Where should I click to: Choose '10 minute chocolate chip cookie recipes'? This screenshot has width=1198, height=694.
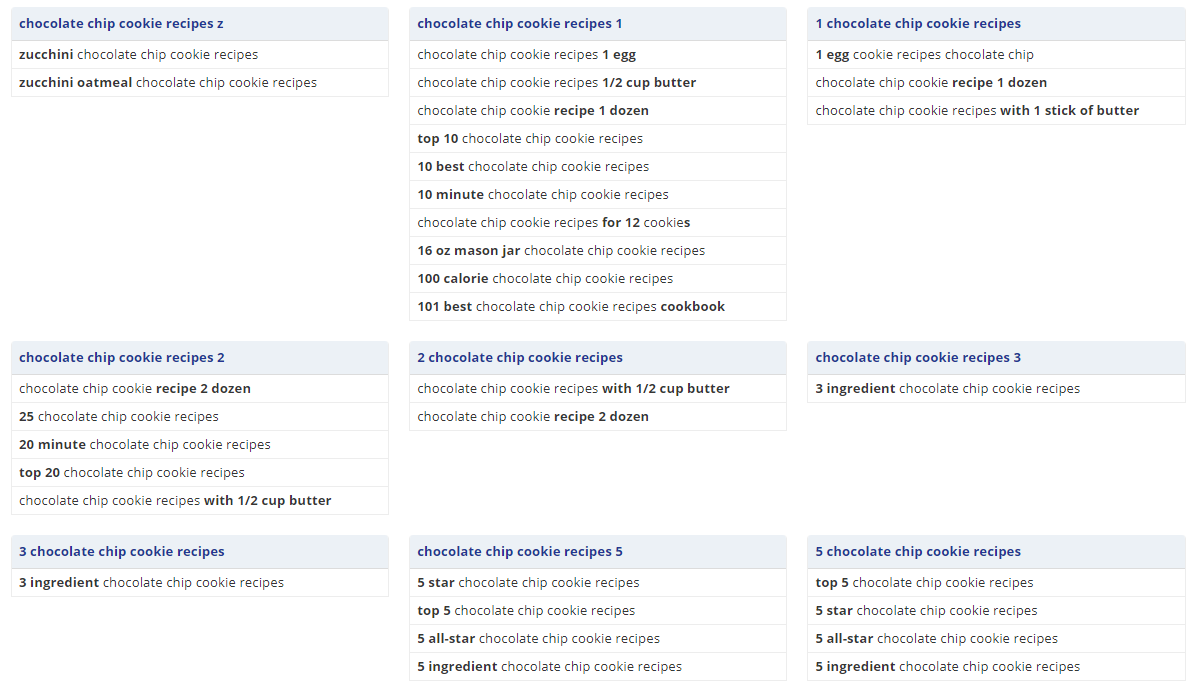click(x=543, y=195)
